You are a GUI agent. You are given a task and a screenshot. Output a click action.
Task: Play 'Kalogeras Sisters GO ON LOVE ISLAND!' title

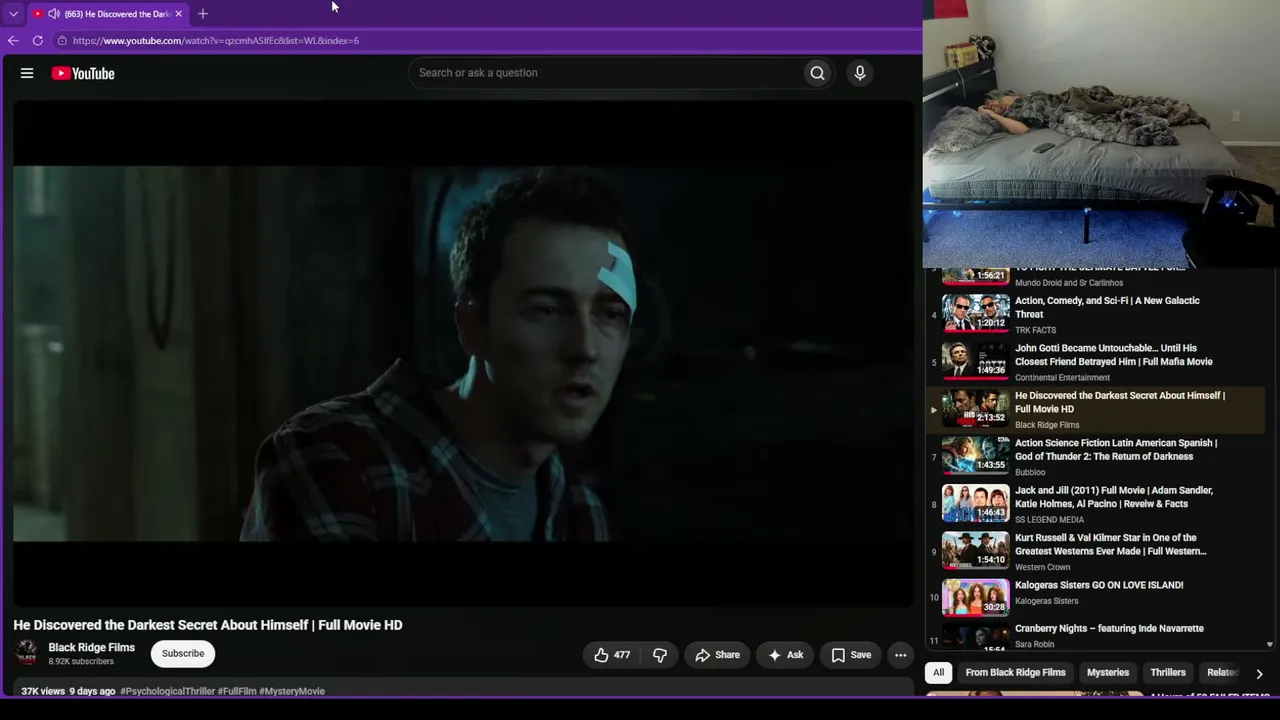point(1099,585)
